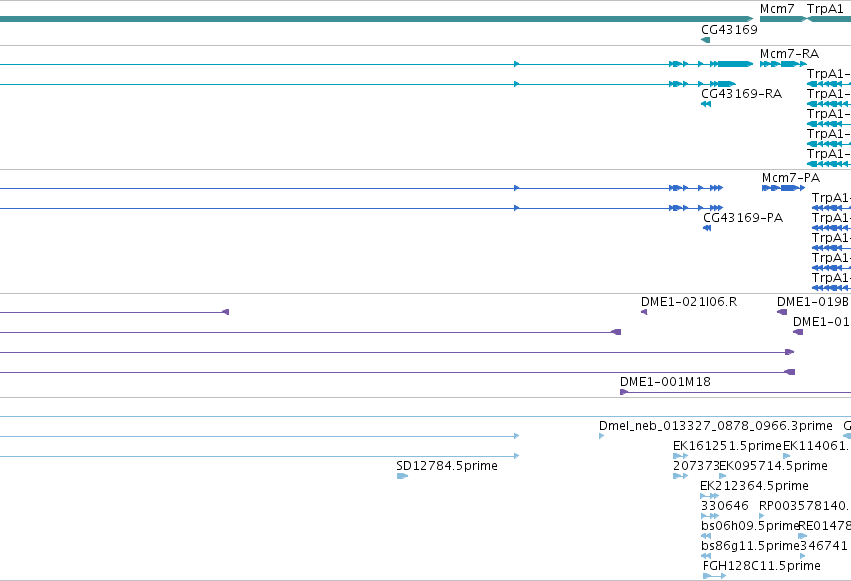Image resolution: width=851 pixels, height=581 pixels.
Task: Open the EK212364.5prime EST label
Action: click(x=754, y=486)
